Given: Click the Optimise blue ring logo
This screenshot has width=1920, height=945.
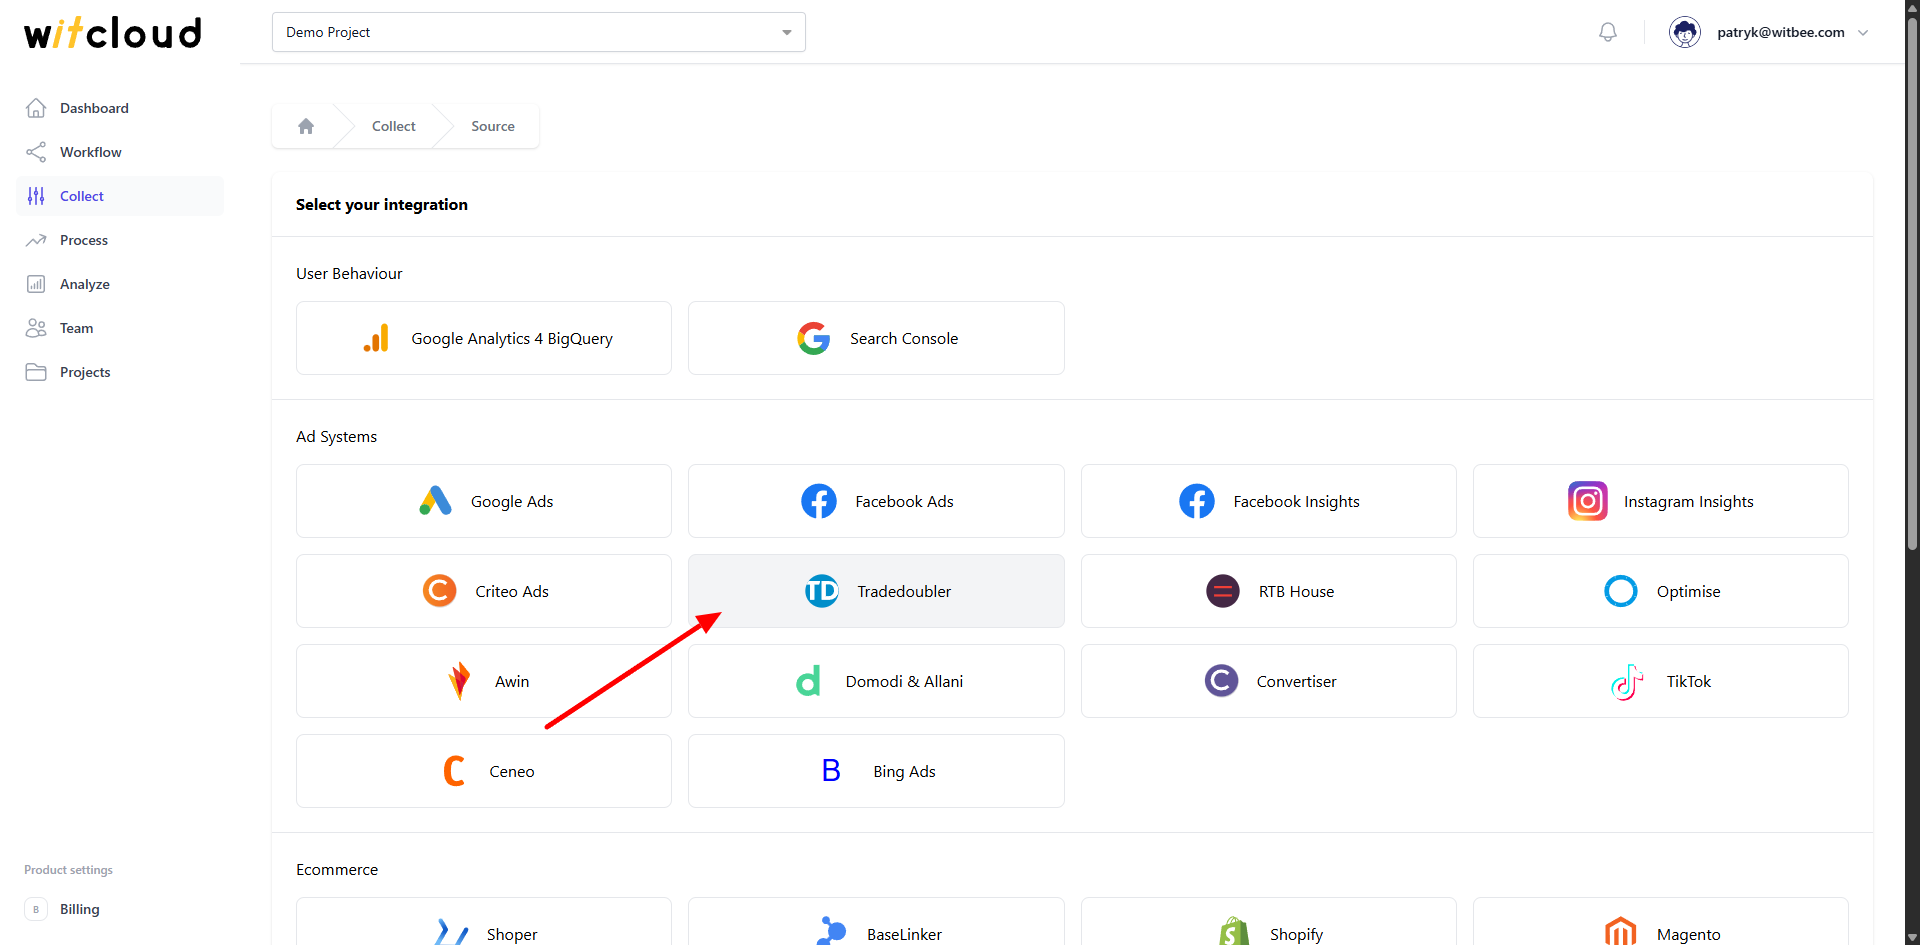Looking at the screenshot, I should pyautogui.click(x=1621, y=591).
